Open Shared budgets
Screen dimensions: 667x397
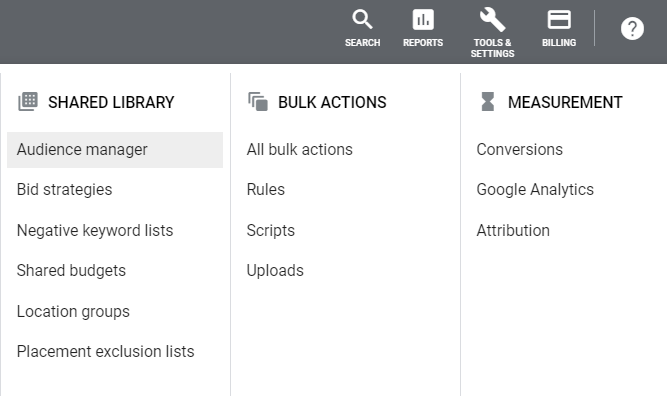click(71, 271)
